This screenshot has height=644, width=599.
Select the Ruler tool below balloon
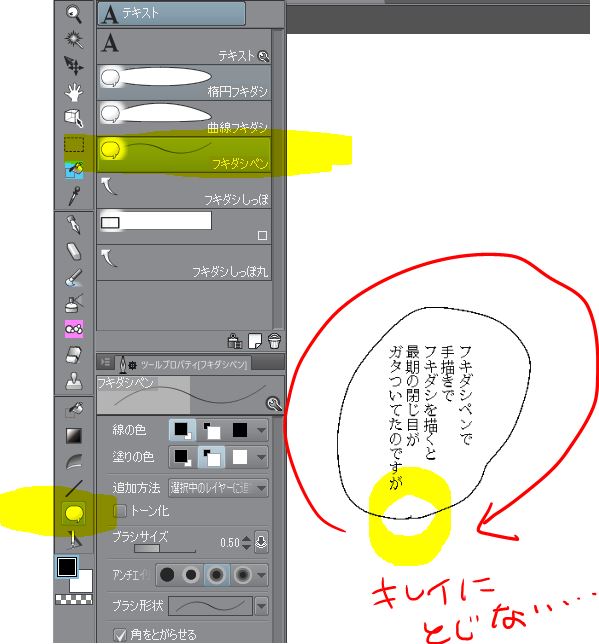click(x=74, y=540)
